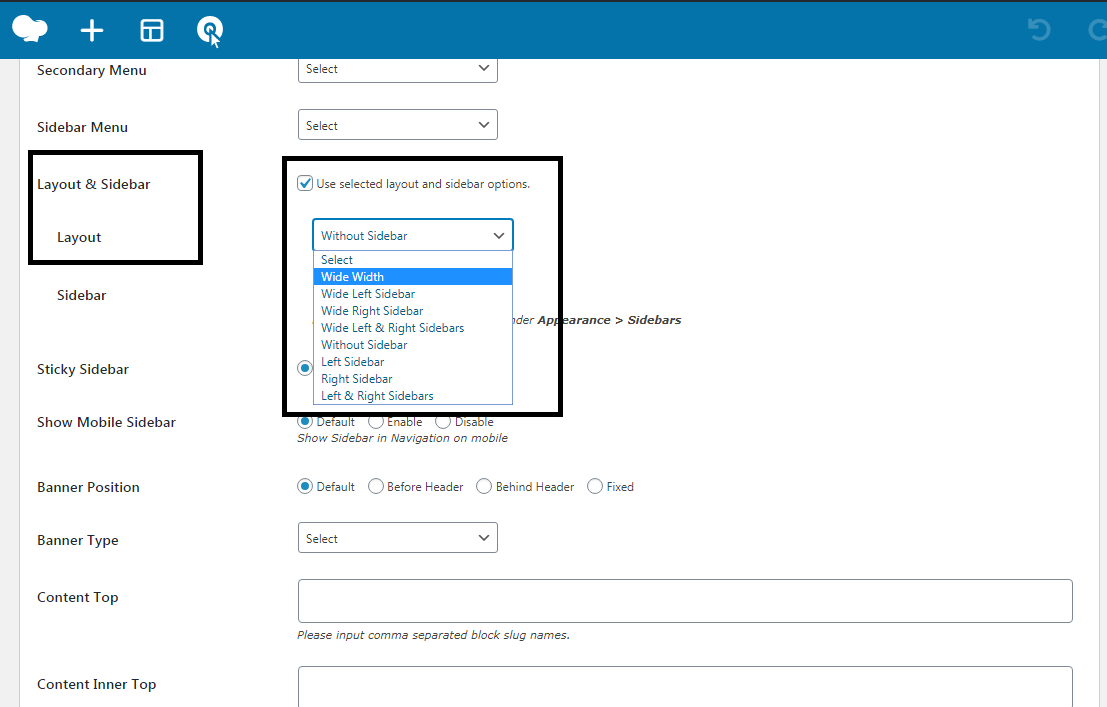Click the 'Layout & Sidebar' label
Image resolution: width=1107 pixels, height=707 pixels.
[x=94, y=184]
